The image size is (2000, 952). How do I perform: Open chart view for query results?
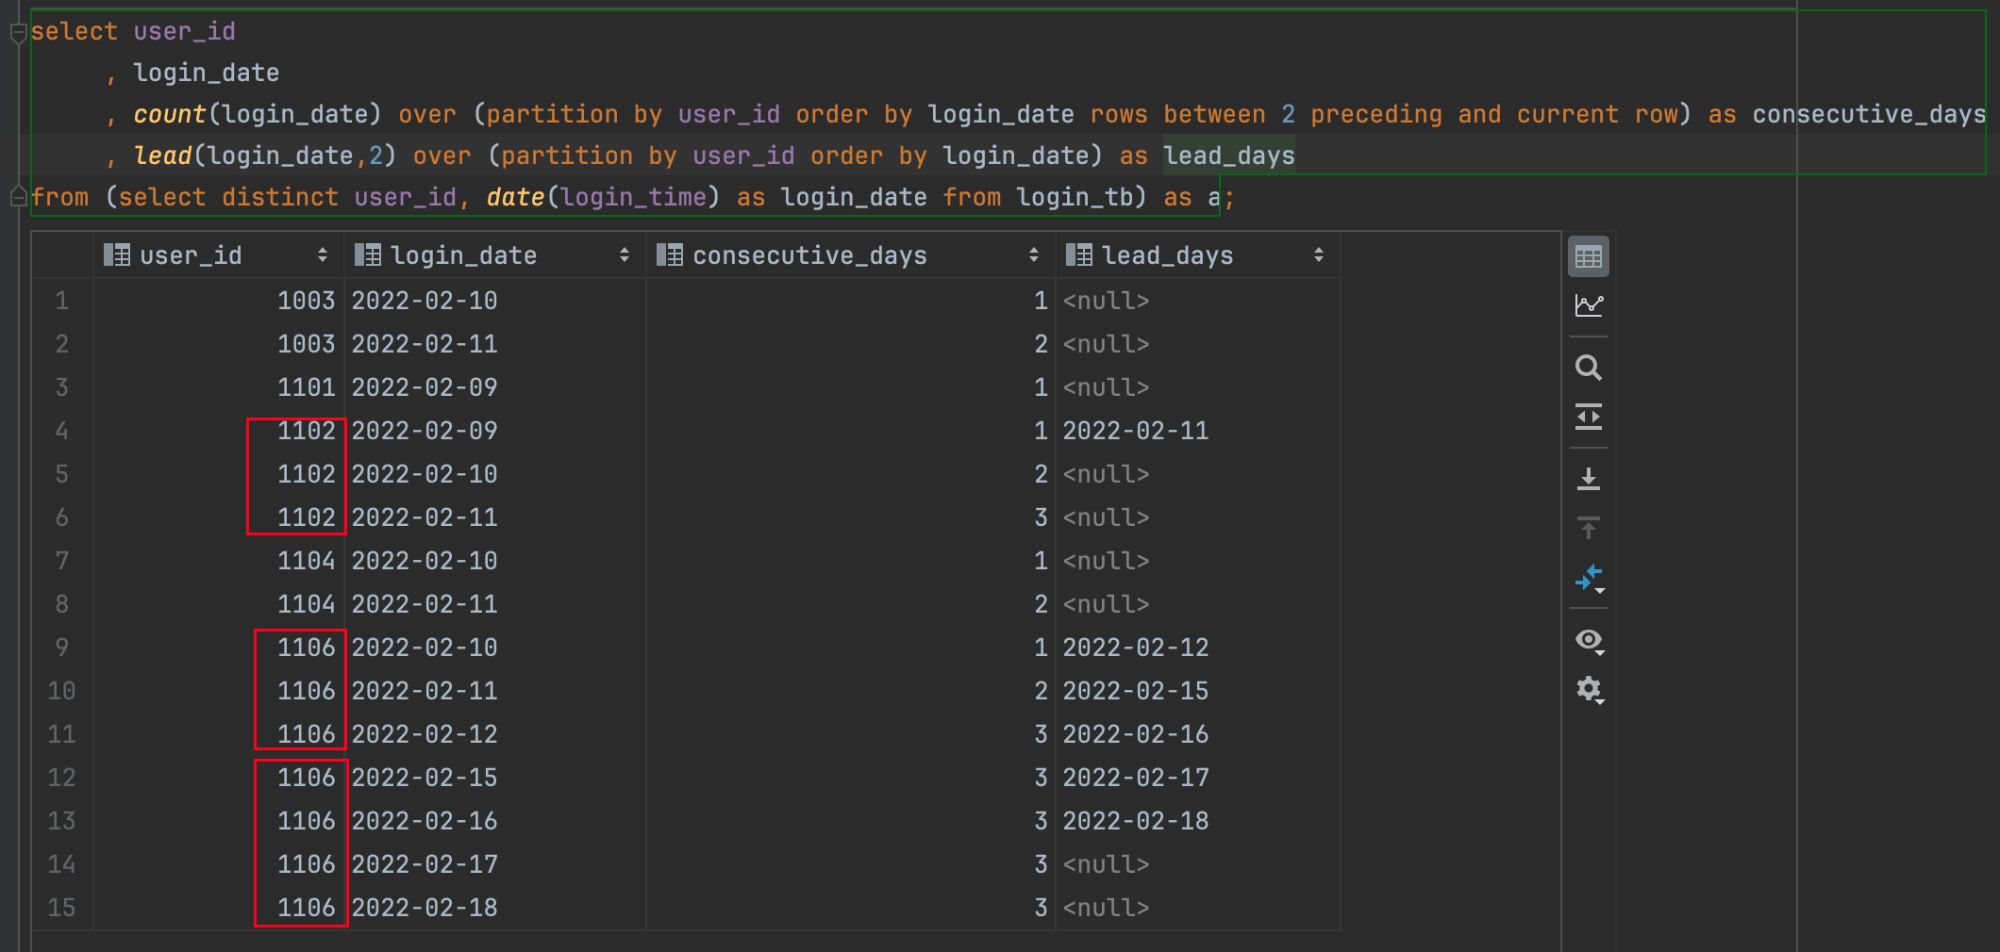pyautogui.click(x=1588, y=306)
